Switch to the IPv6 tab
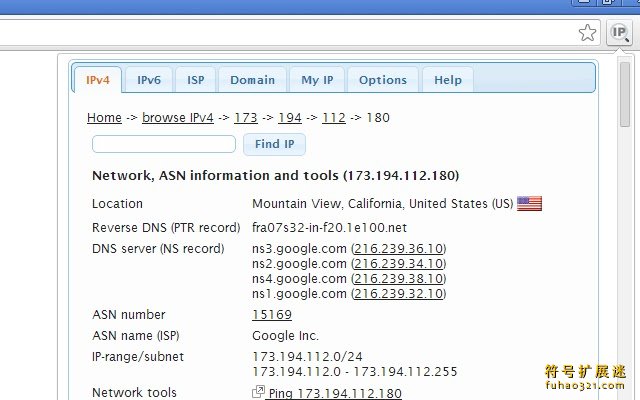Image resolution: width=640 pixels, height=400 pixels. tap(149, 80)
